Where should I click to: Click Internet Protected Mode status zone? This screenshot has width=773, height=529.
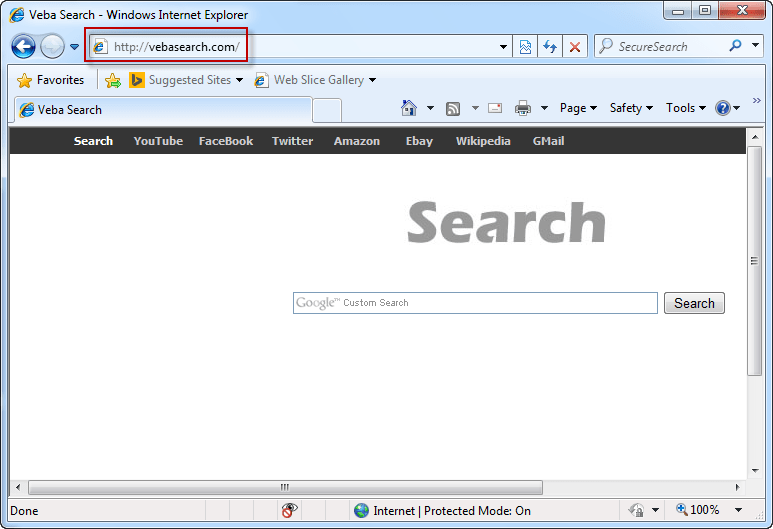click(442, 511)
